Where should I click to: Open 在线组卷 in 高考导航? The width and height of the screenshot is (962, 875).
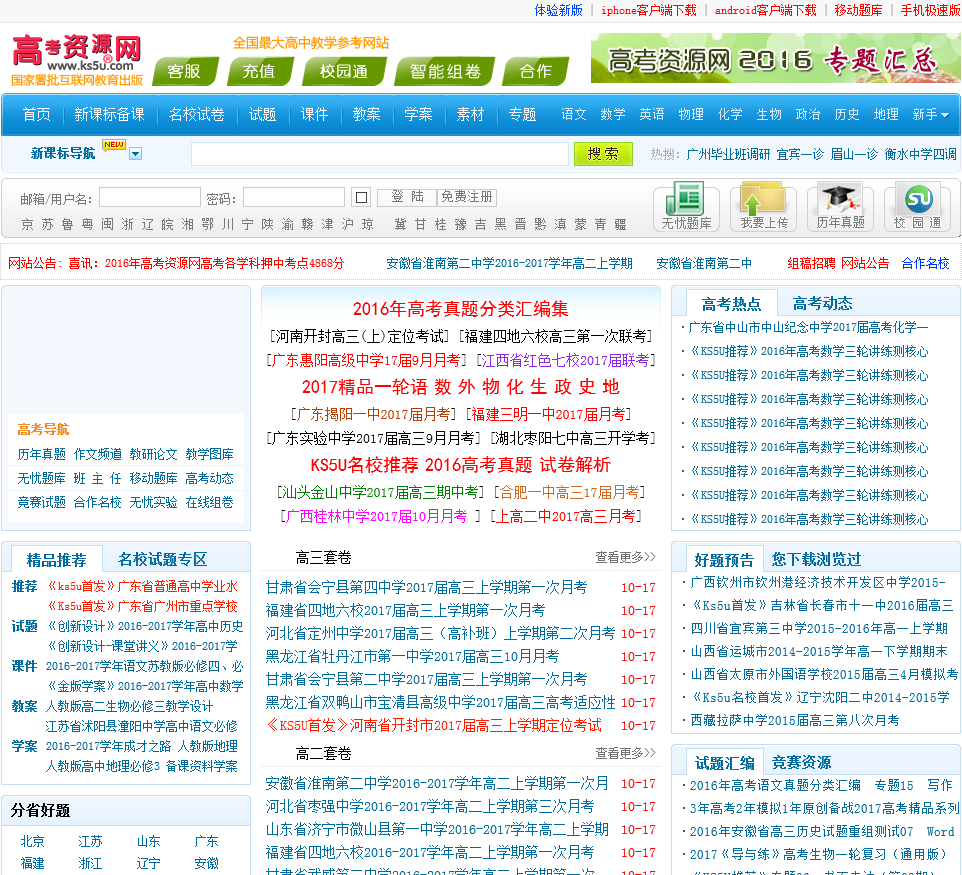click(209, 502)
